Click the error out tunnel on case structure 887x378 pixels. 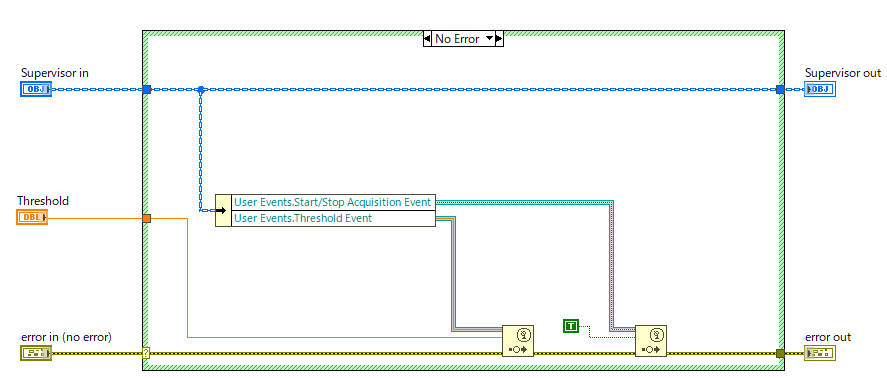point(780,354)
